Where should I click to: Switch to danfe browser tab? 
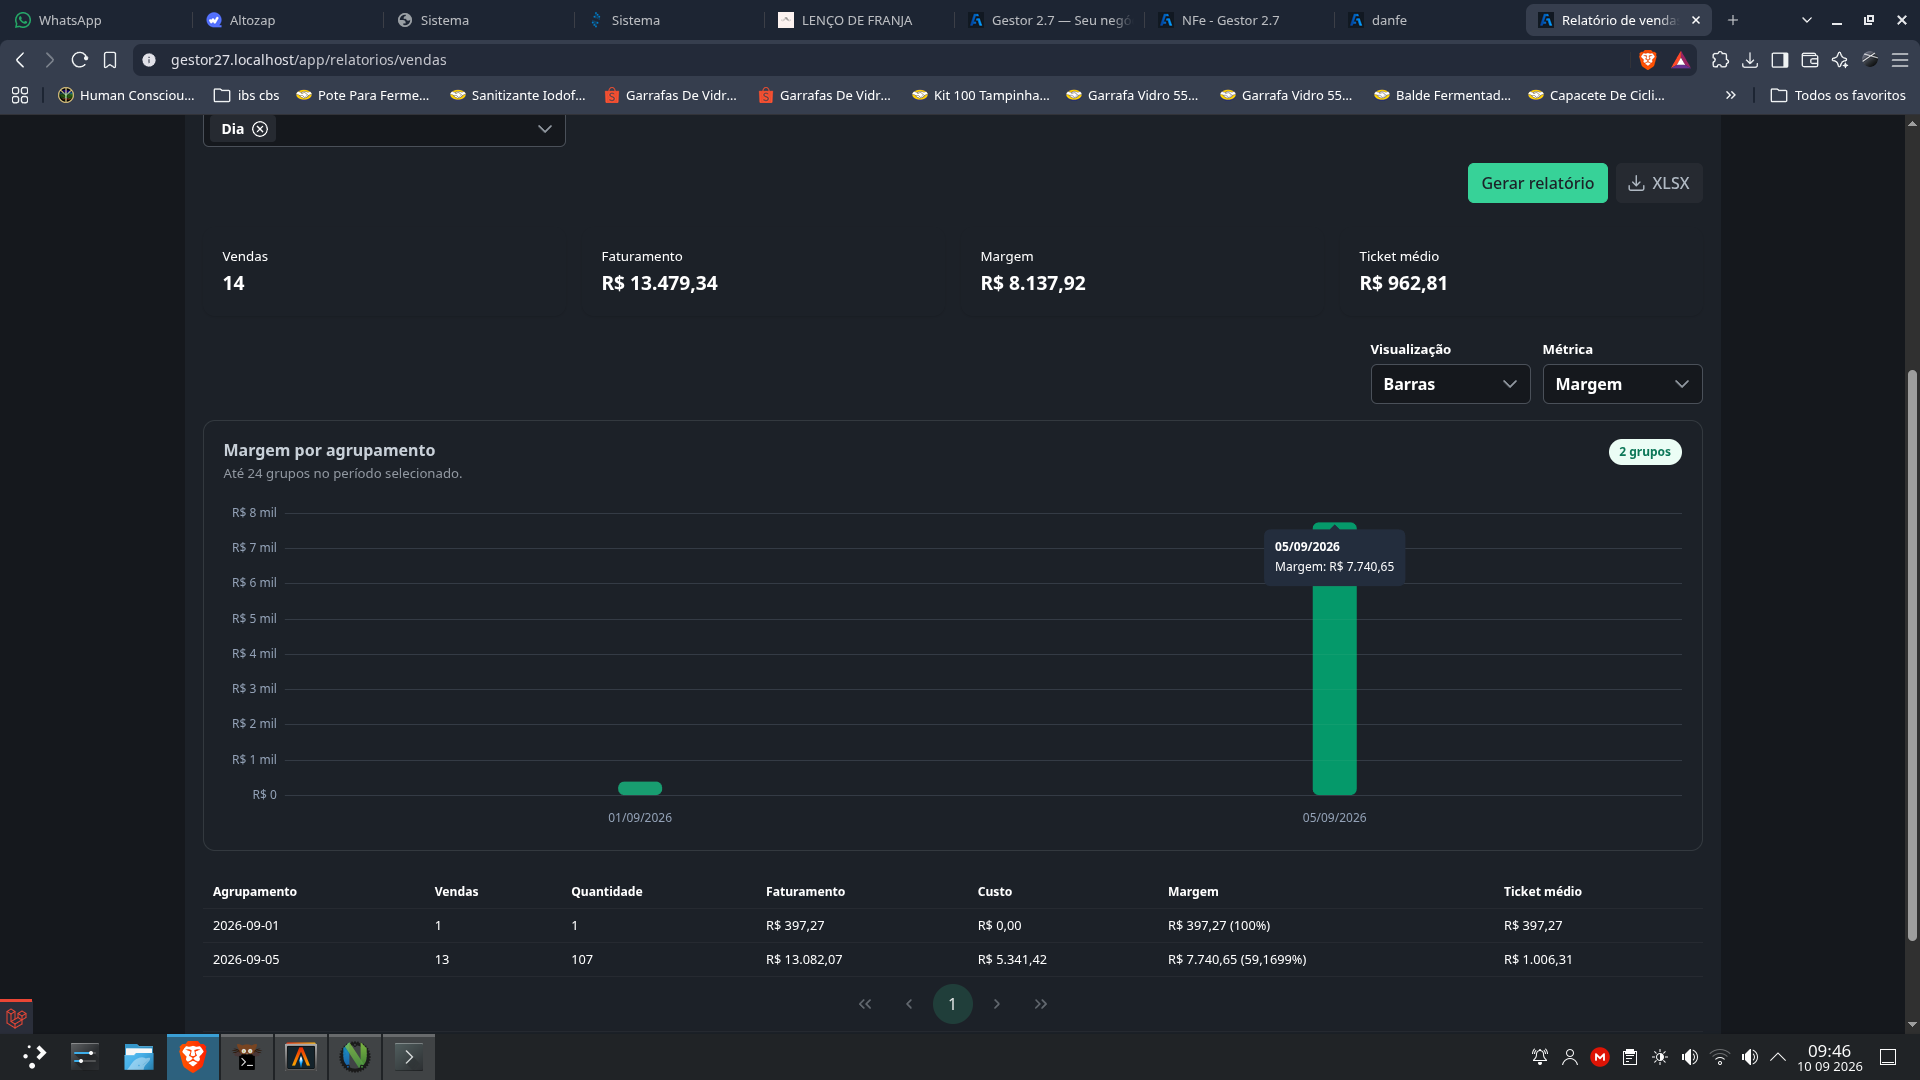click(x=1428, y=20)
